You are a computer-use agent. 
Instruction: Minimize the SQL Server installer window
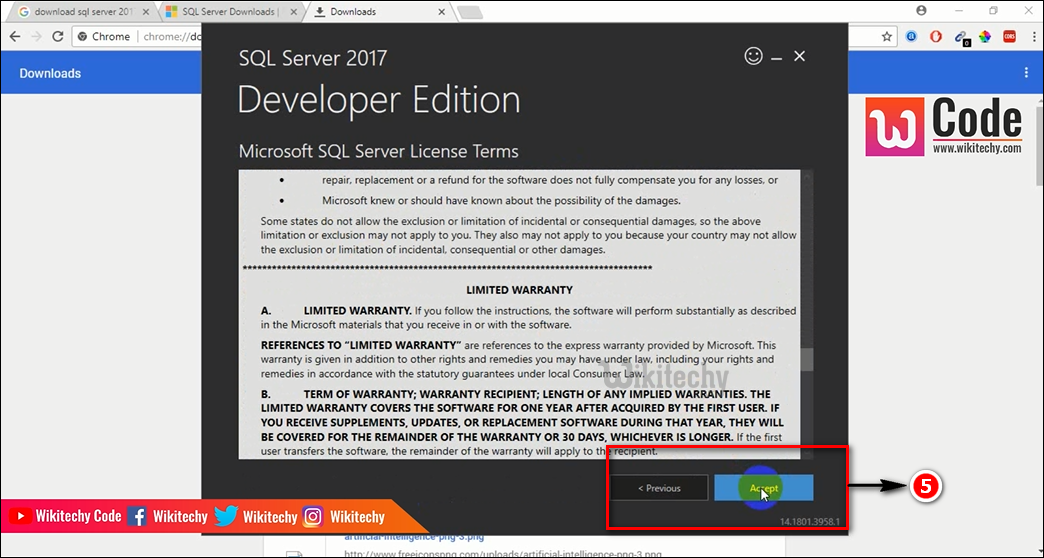coord(777,57)
